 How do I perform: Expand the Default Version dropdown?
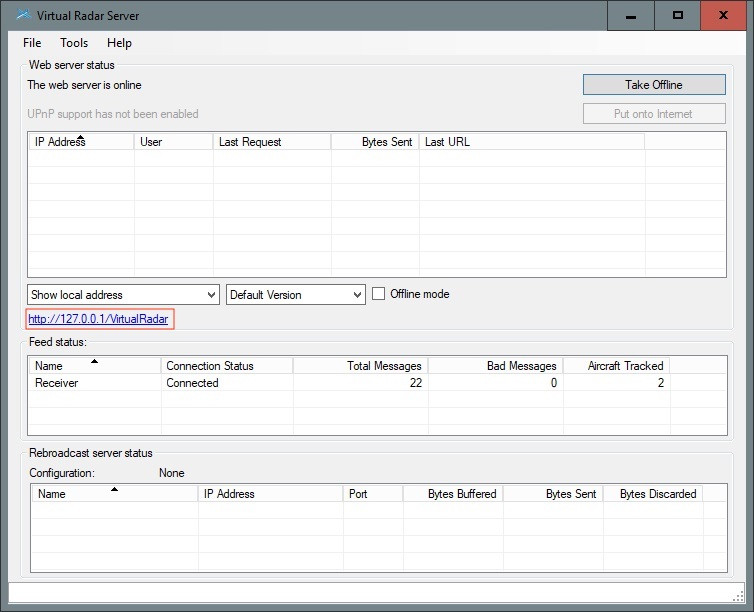pyautogui.click(x=296, y=295)
